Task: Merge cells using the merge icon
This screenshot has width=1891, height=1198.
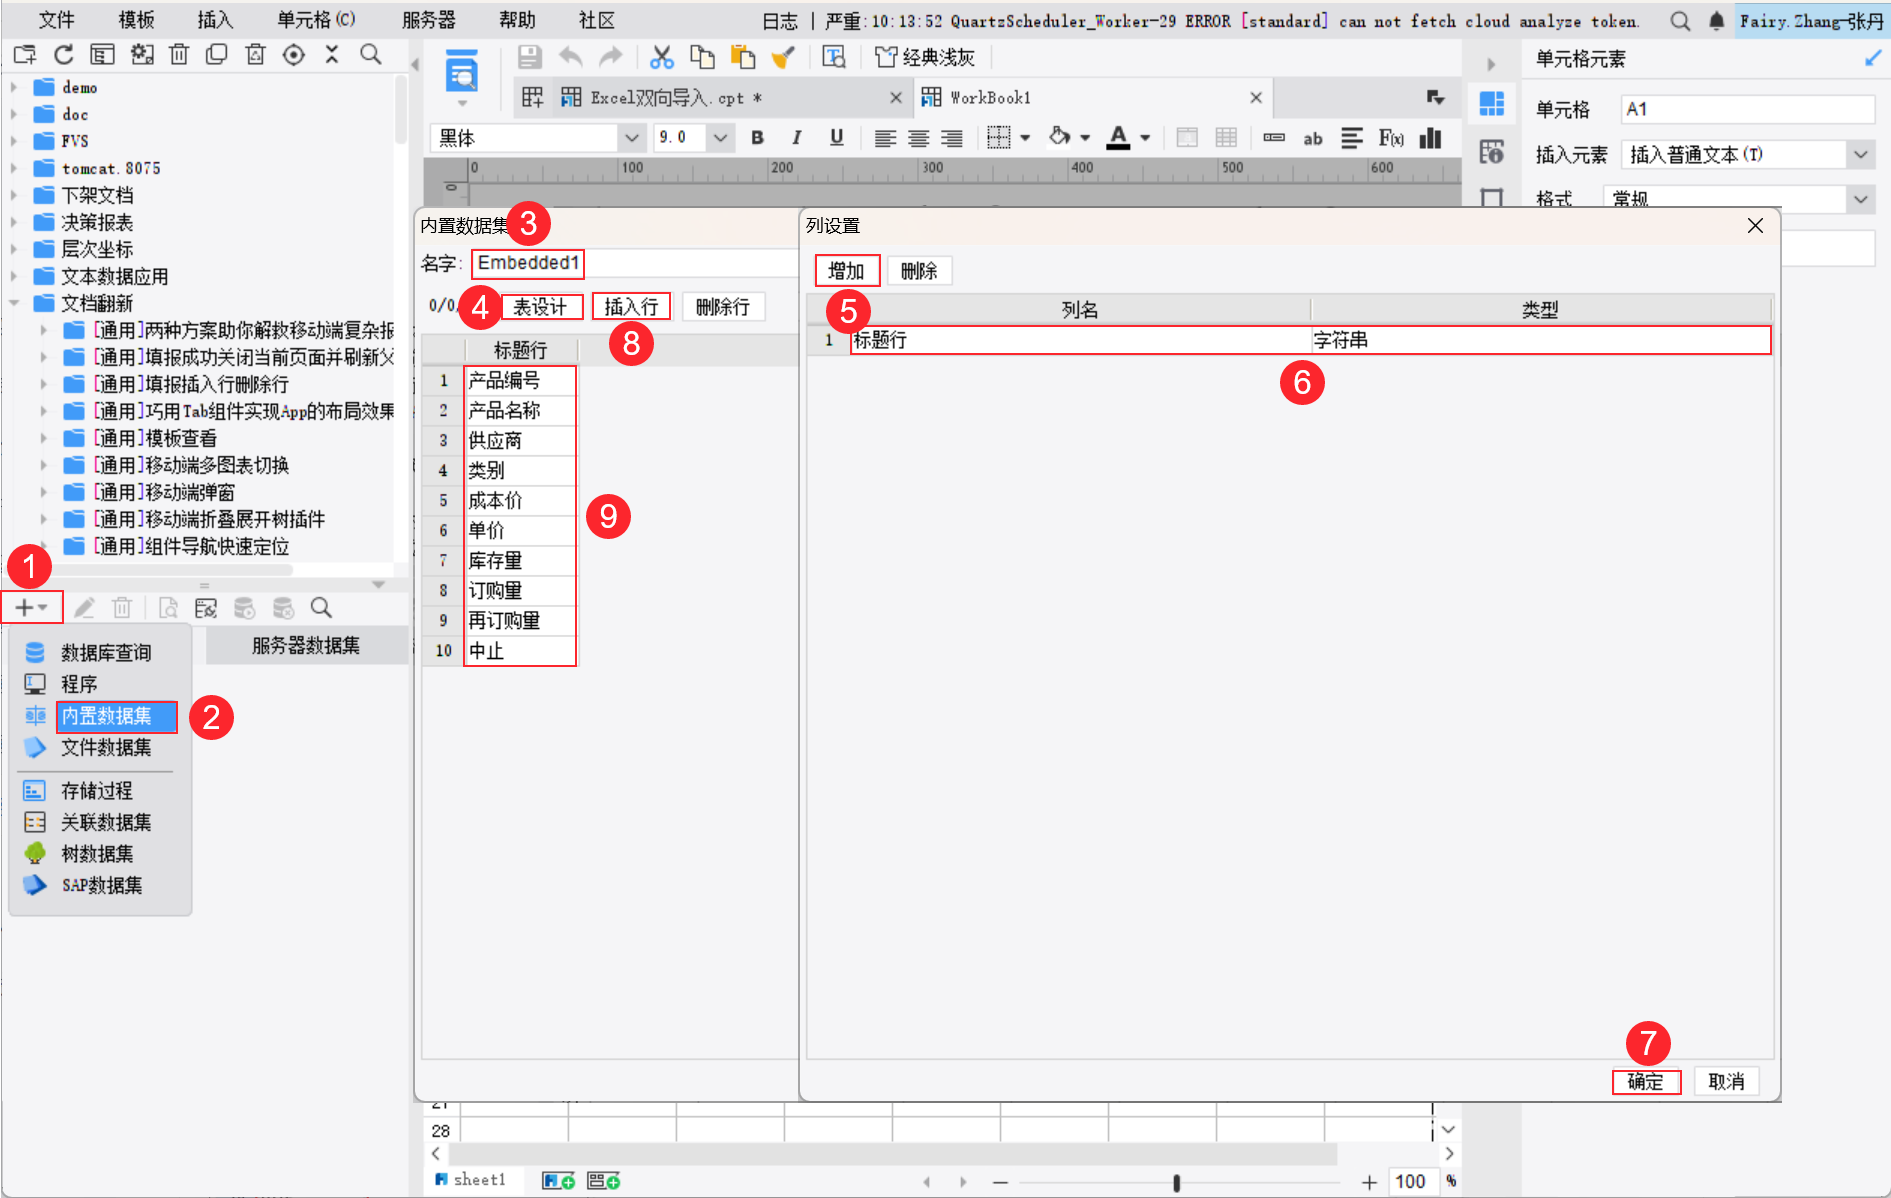Action: (1187, 138)
